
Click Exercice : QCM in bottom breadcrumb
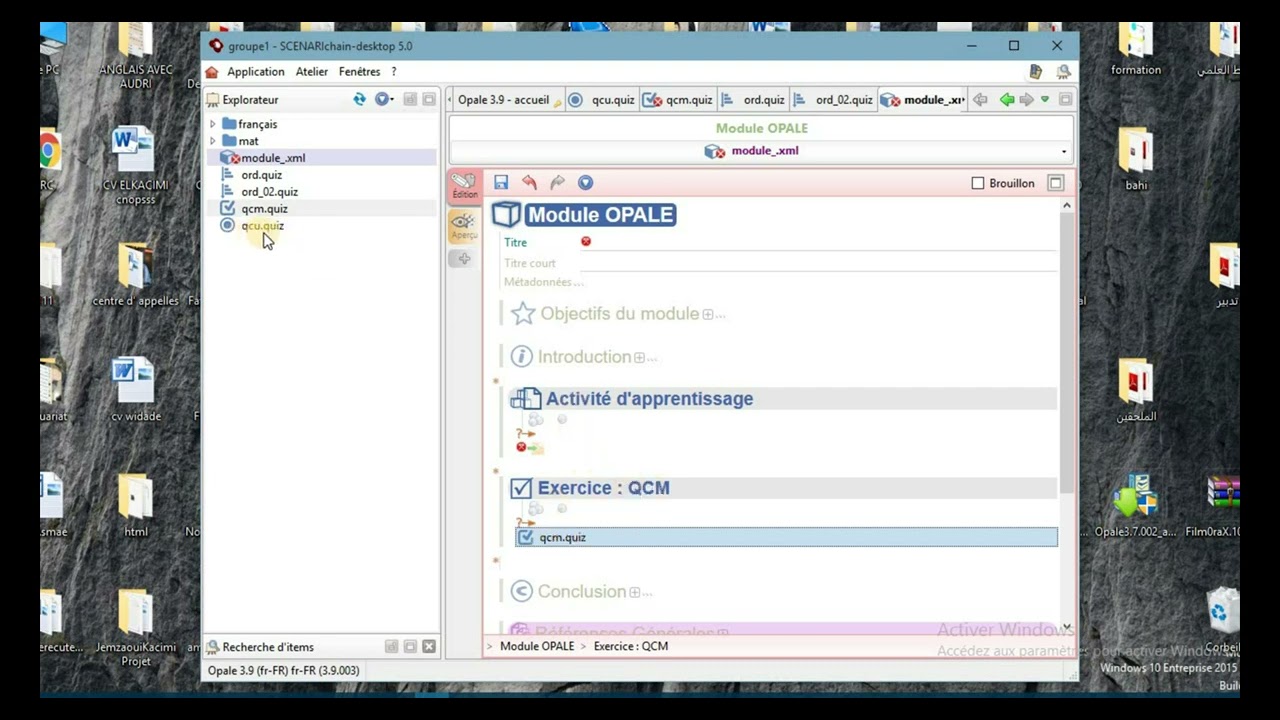[x=631, y=646]
